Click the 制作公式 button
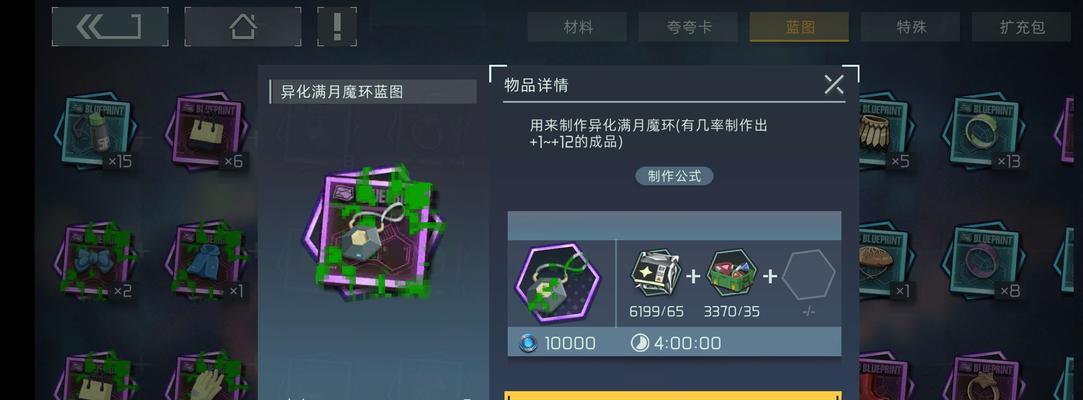The width and height of the screenshot is (1083, 400). click(x=674, y=176)
